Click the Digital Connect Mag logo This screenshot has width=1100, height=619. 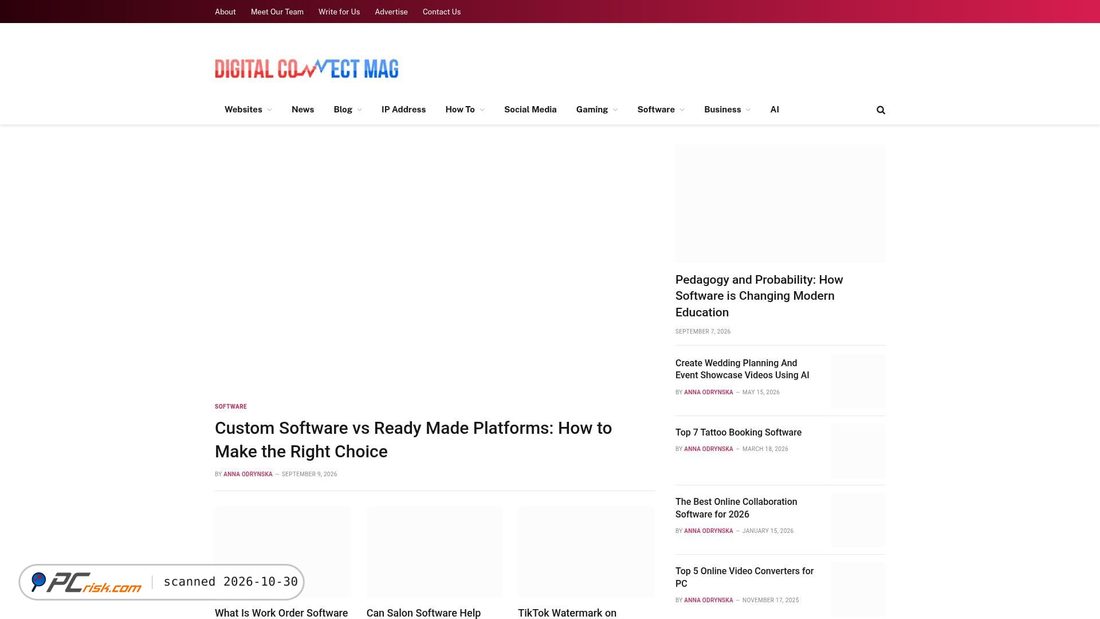coord(307,68)
